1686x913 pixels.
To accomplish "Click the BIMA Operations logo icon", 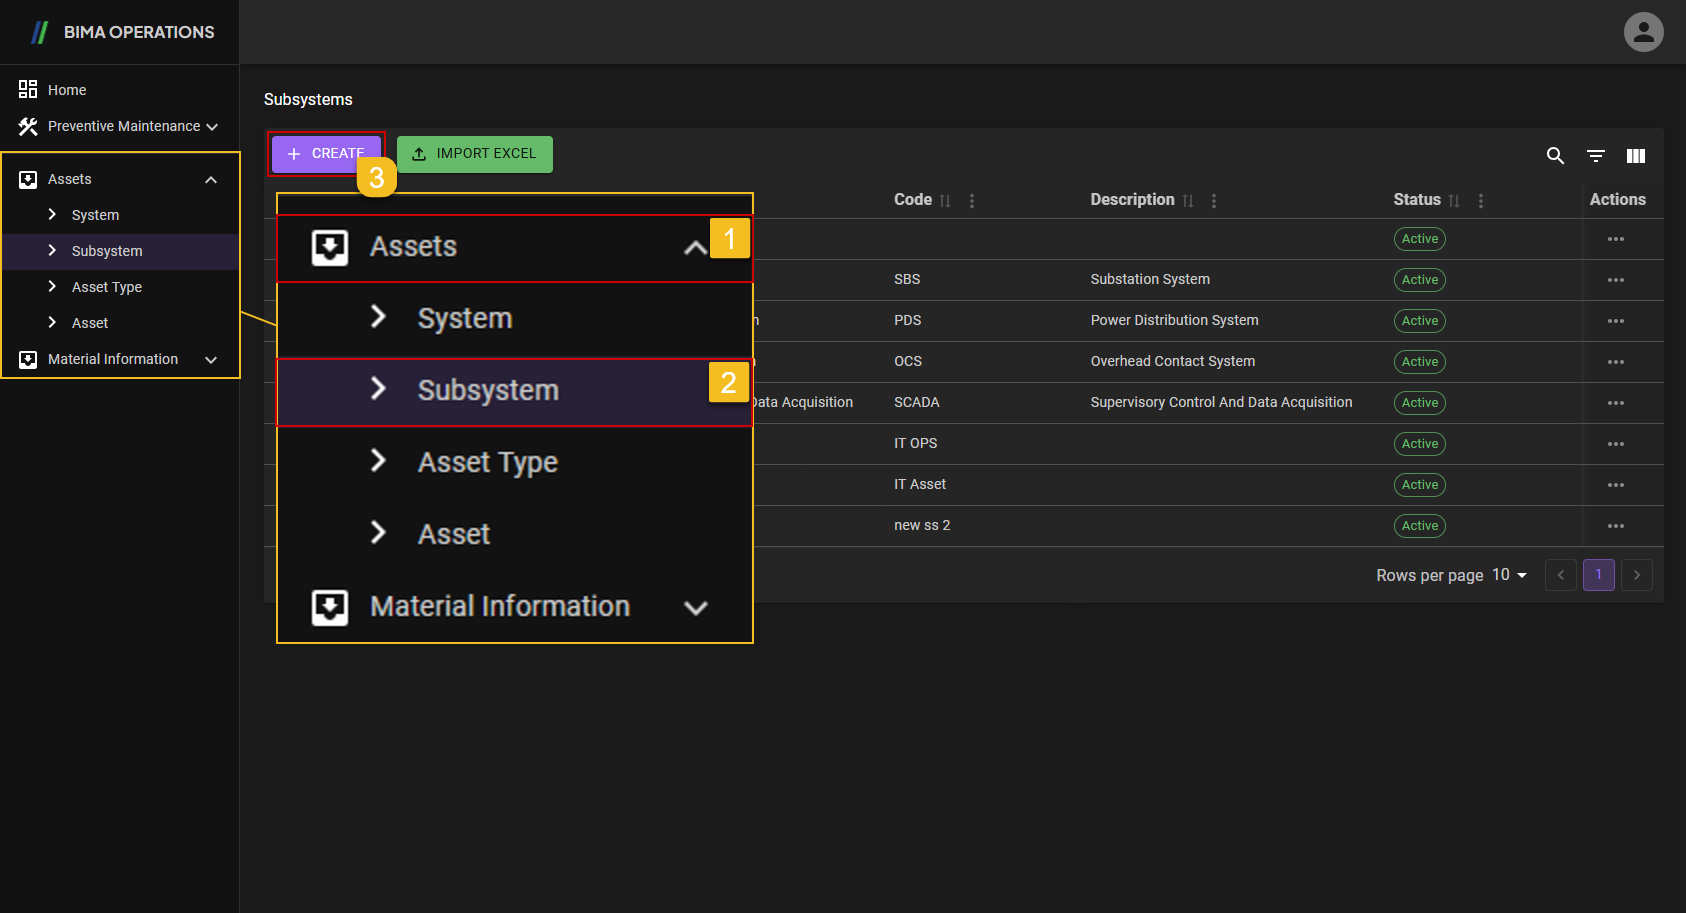I will coord(39,31).
